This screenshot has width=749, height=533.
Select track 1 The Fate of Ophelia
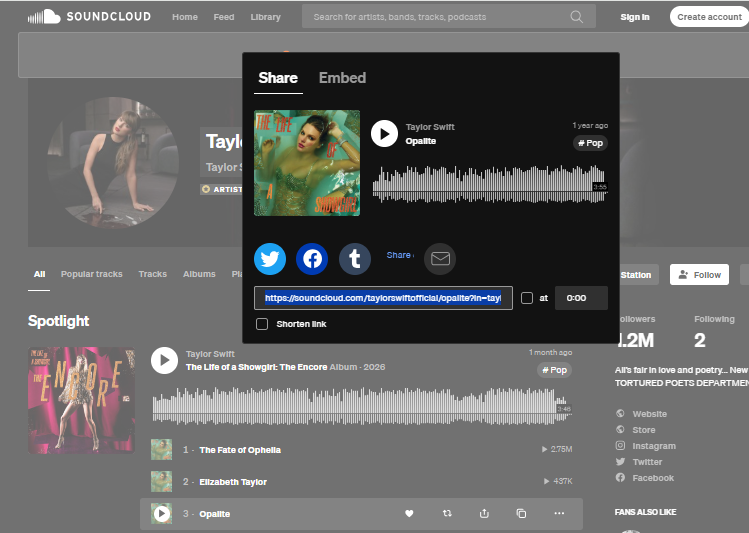coord(240,450)
